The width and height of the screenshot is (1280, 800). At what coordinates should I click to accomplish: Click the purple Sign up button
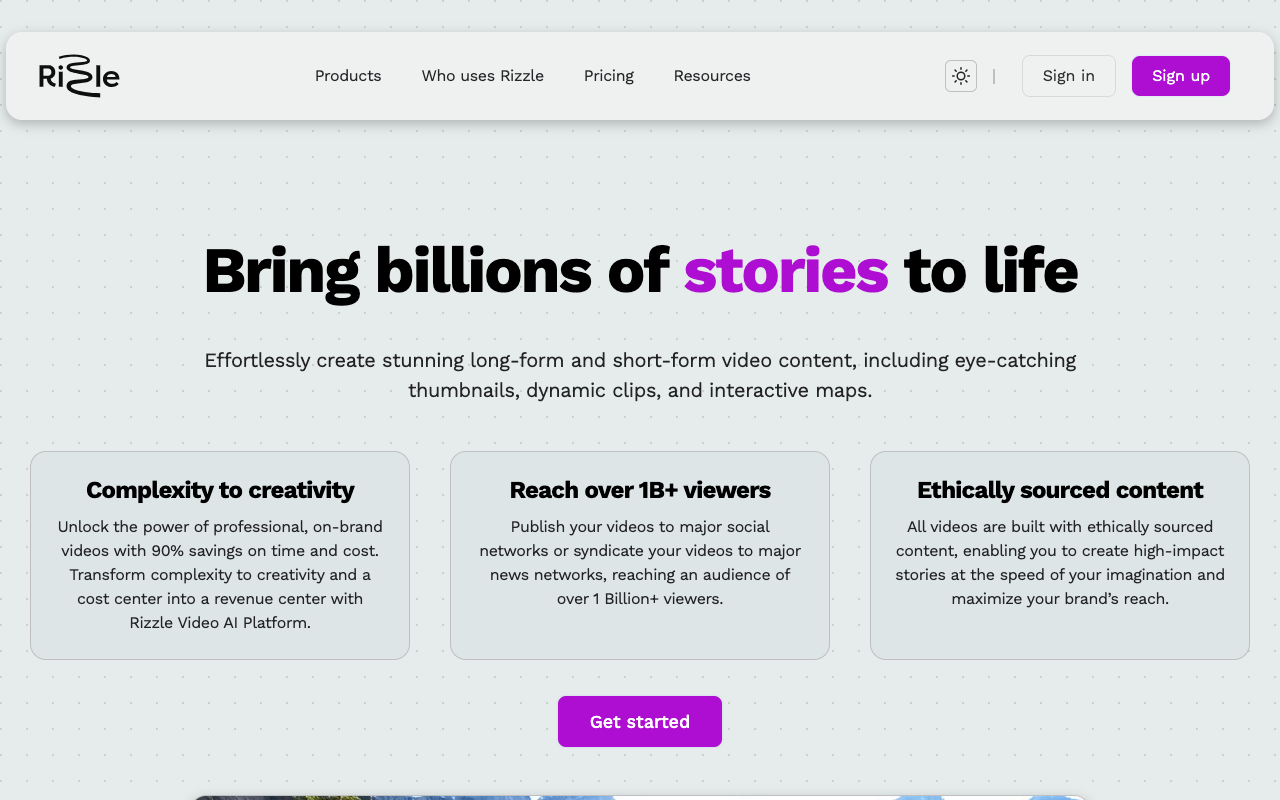click(x=1181, y=76)
